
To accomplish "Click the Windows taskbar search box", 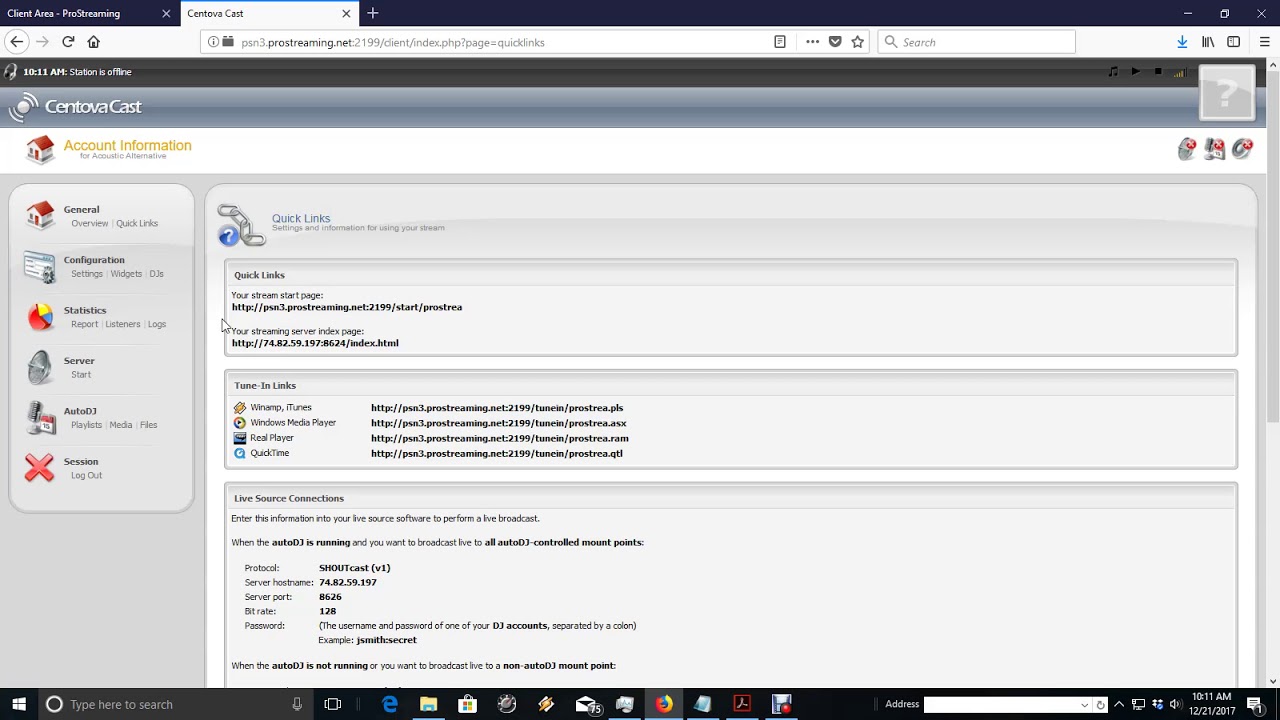I will coord(175,704).
